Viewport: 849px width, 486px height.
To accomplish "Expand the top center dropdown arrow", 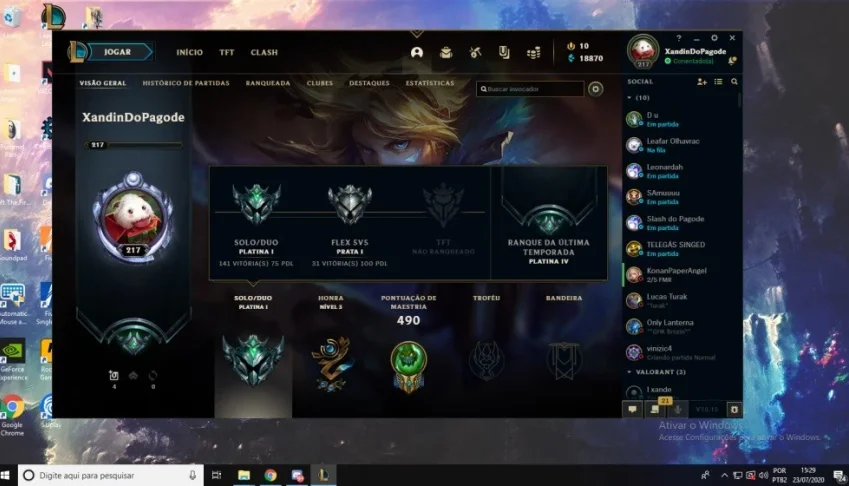I will [x=416, y=34].
